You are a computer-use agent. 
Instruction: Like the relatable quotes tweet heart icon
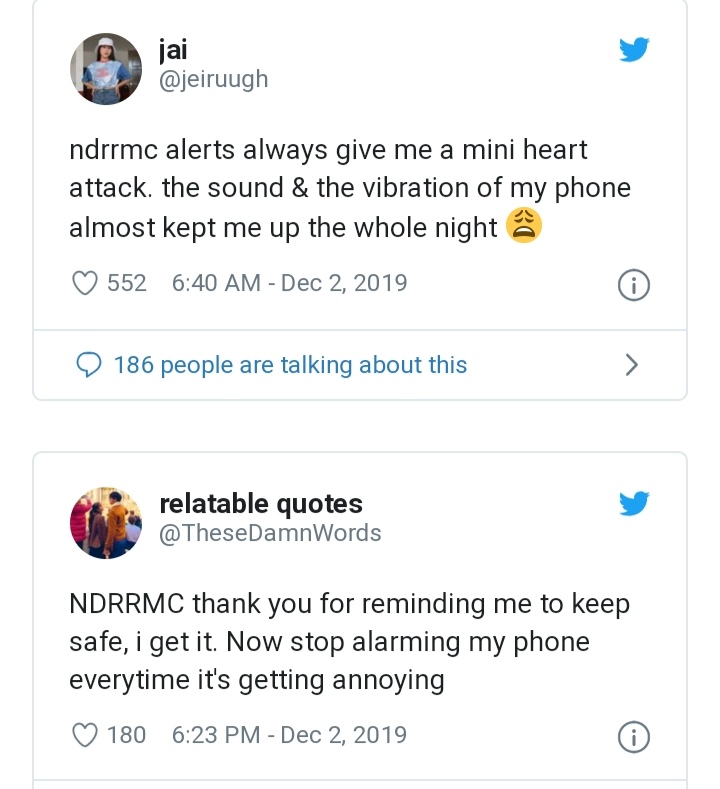click(x=85, y=735)
